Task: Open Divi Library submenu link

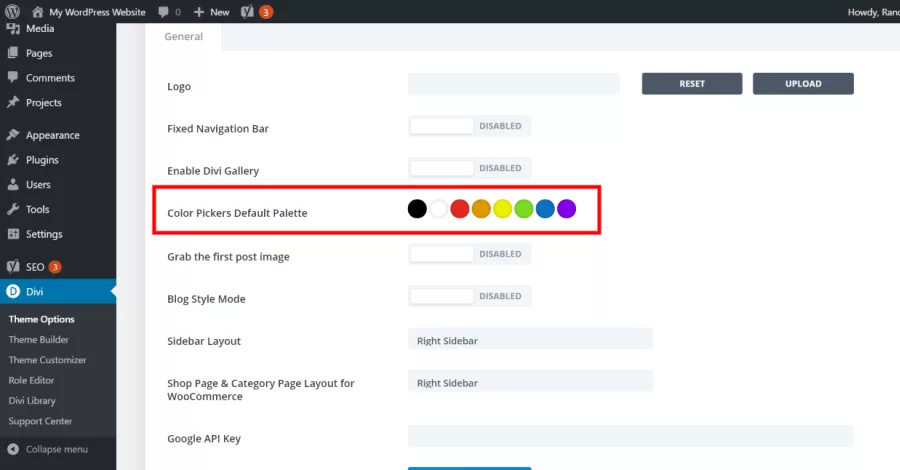Action: tap(32, 401)
